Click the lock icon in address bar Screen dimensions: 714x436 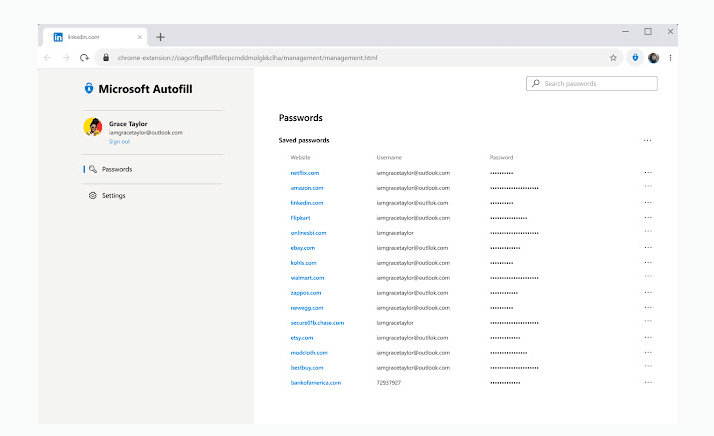tap(106, 58)
